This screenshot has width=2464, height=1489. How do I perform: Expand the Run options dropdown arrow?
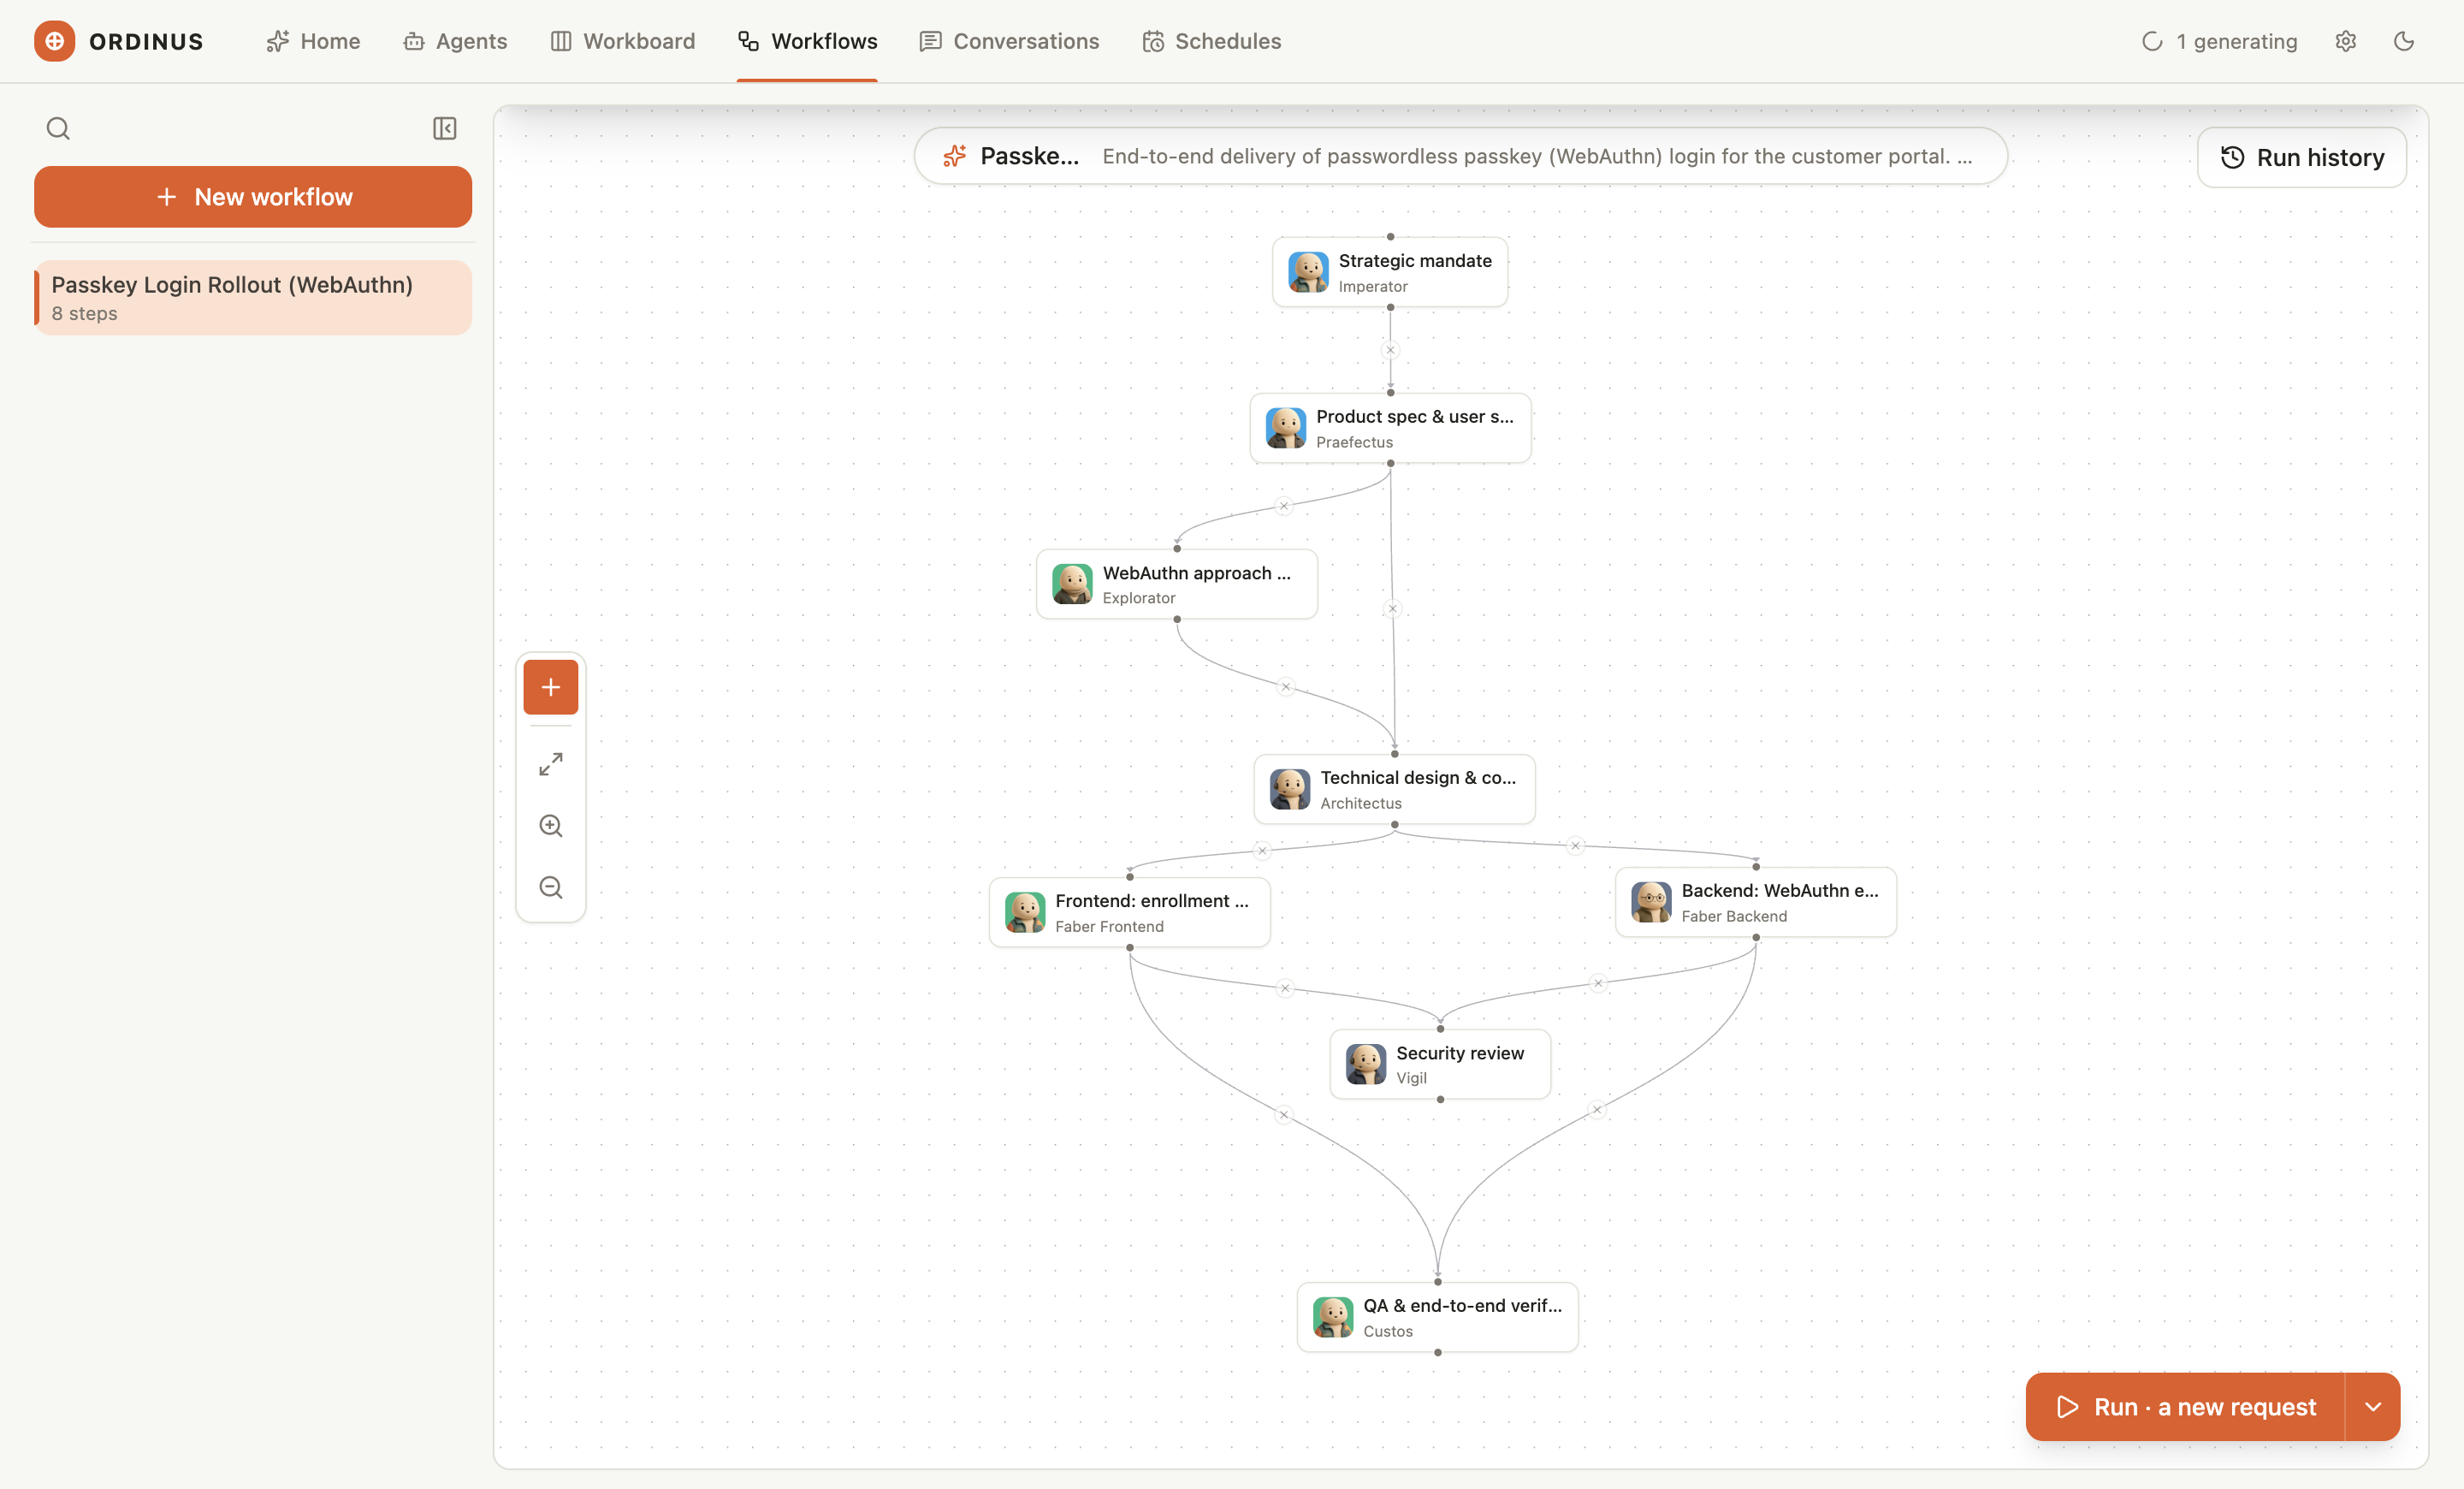pyautogui.click(x=2373, y=1407)
